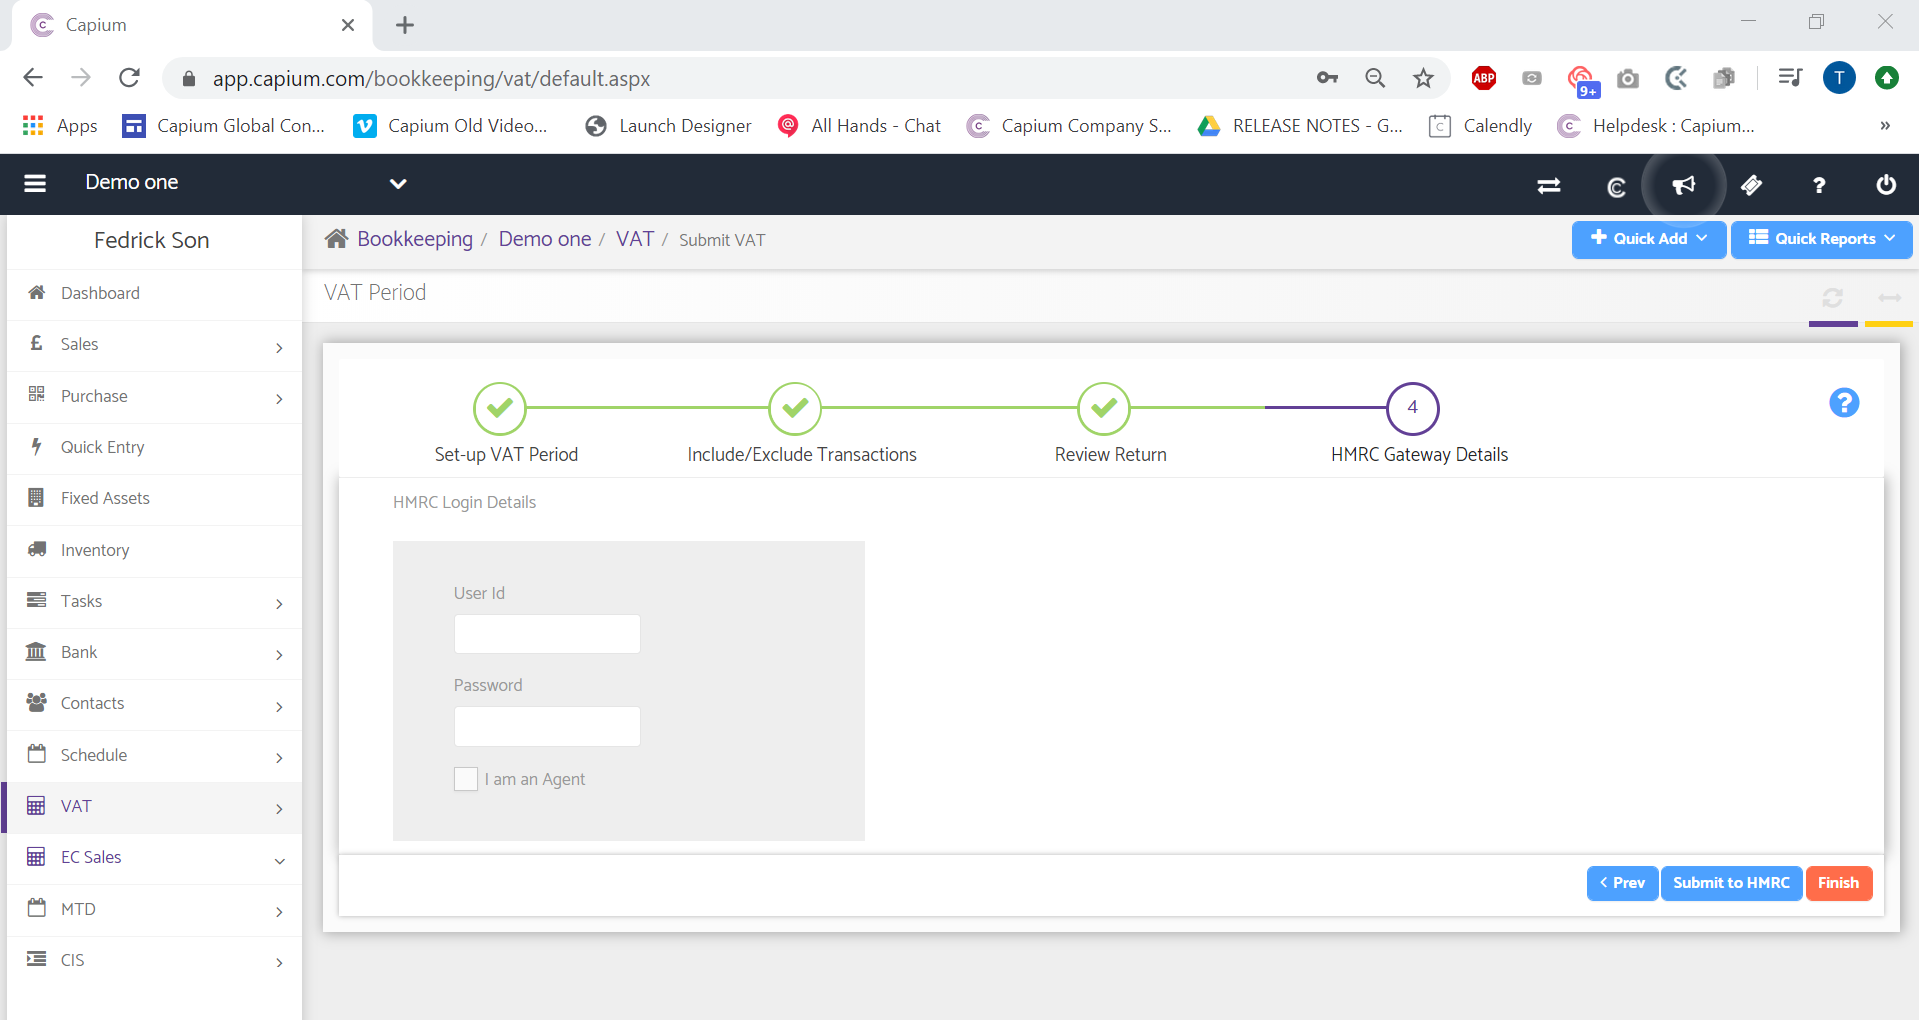The image size is (1919, 1020).
Task: Open the help question mark in header
Action: [1819, 185]
